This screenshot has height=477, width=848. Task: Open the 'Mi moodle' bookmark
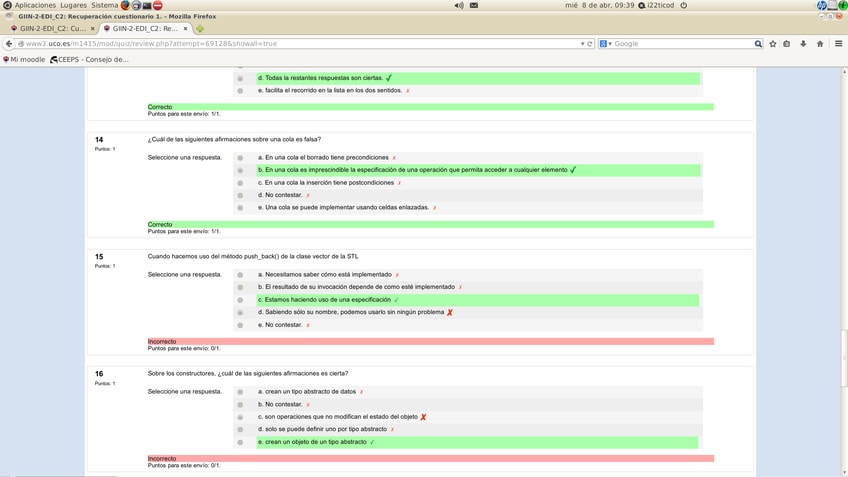pyautogui.click(x=25, y=60)
